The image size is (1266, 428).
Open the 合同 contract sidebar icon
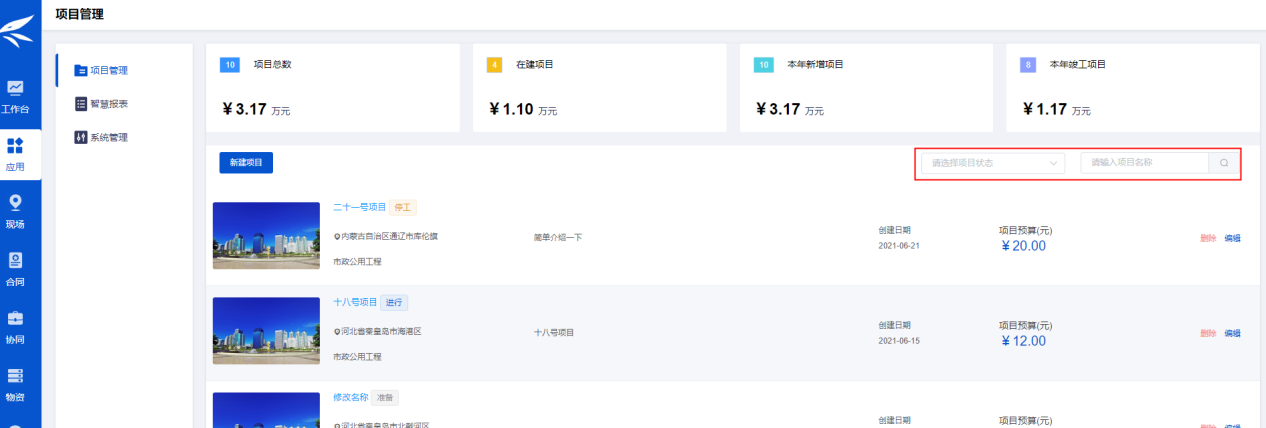[16, 261]
